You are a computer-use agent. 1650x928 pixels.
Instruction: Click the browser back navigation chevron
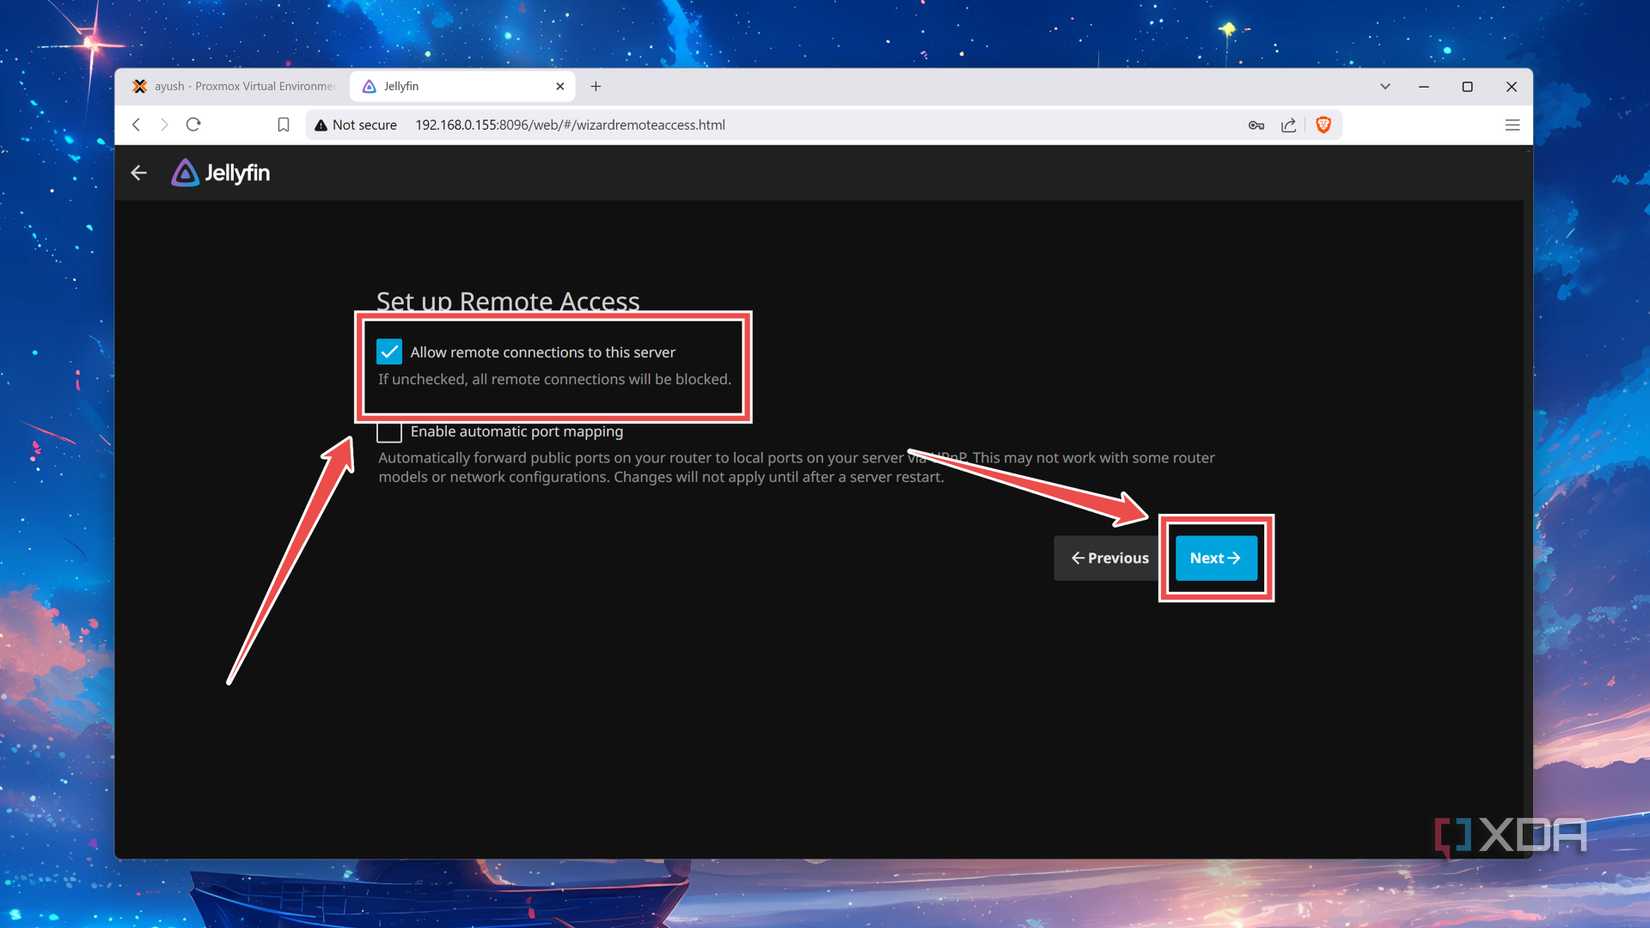[x=136, y=124]
